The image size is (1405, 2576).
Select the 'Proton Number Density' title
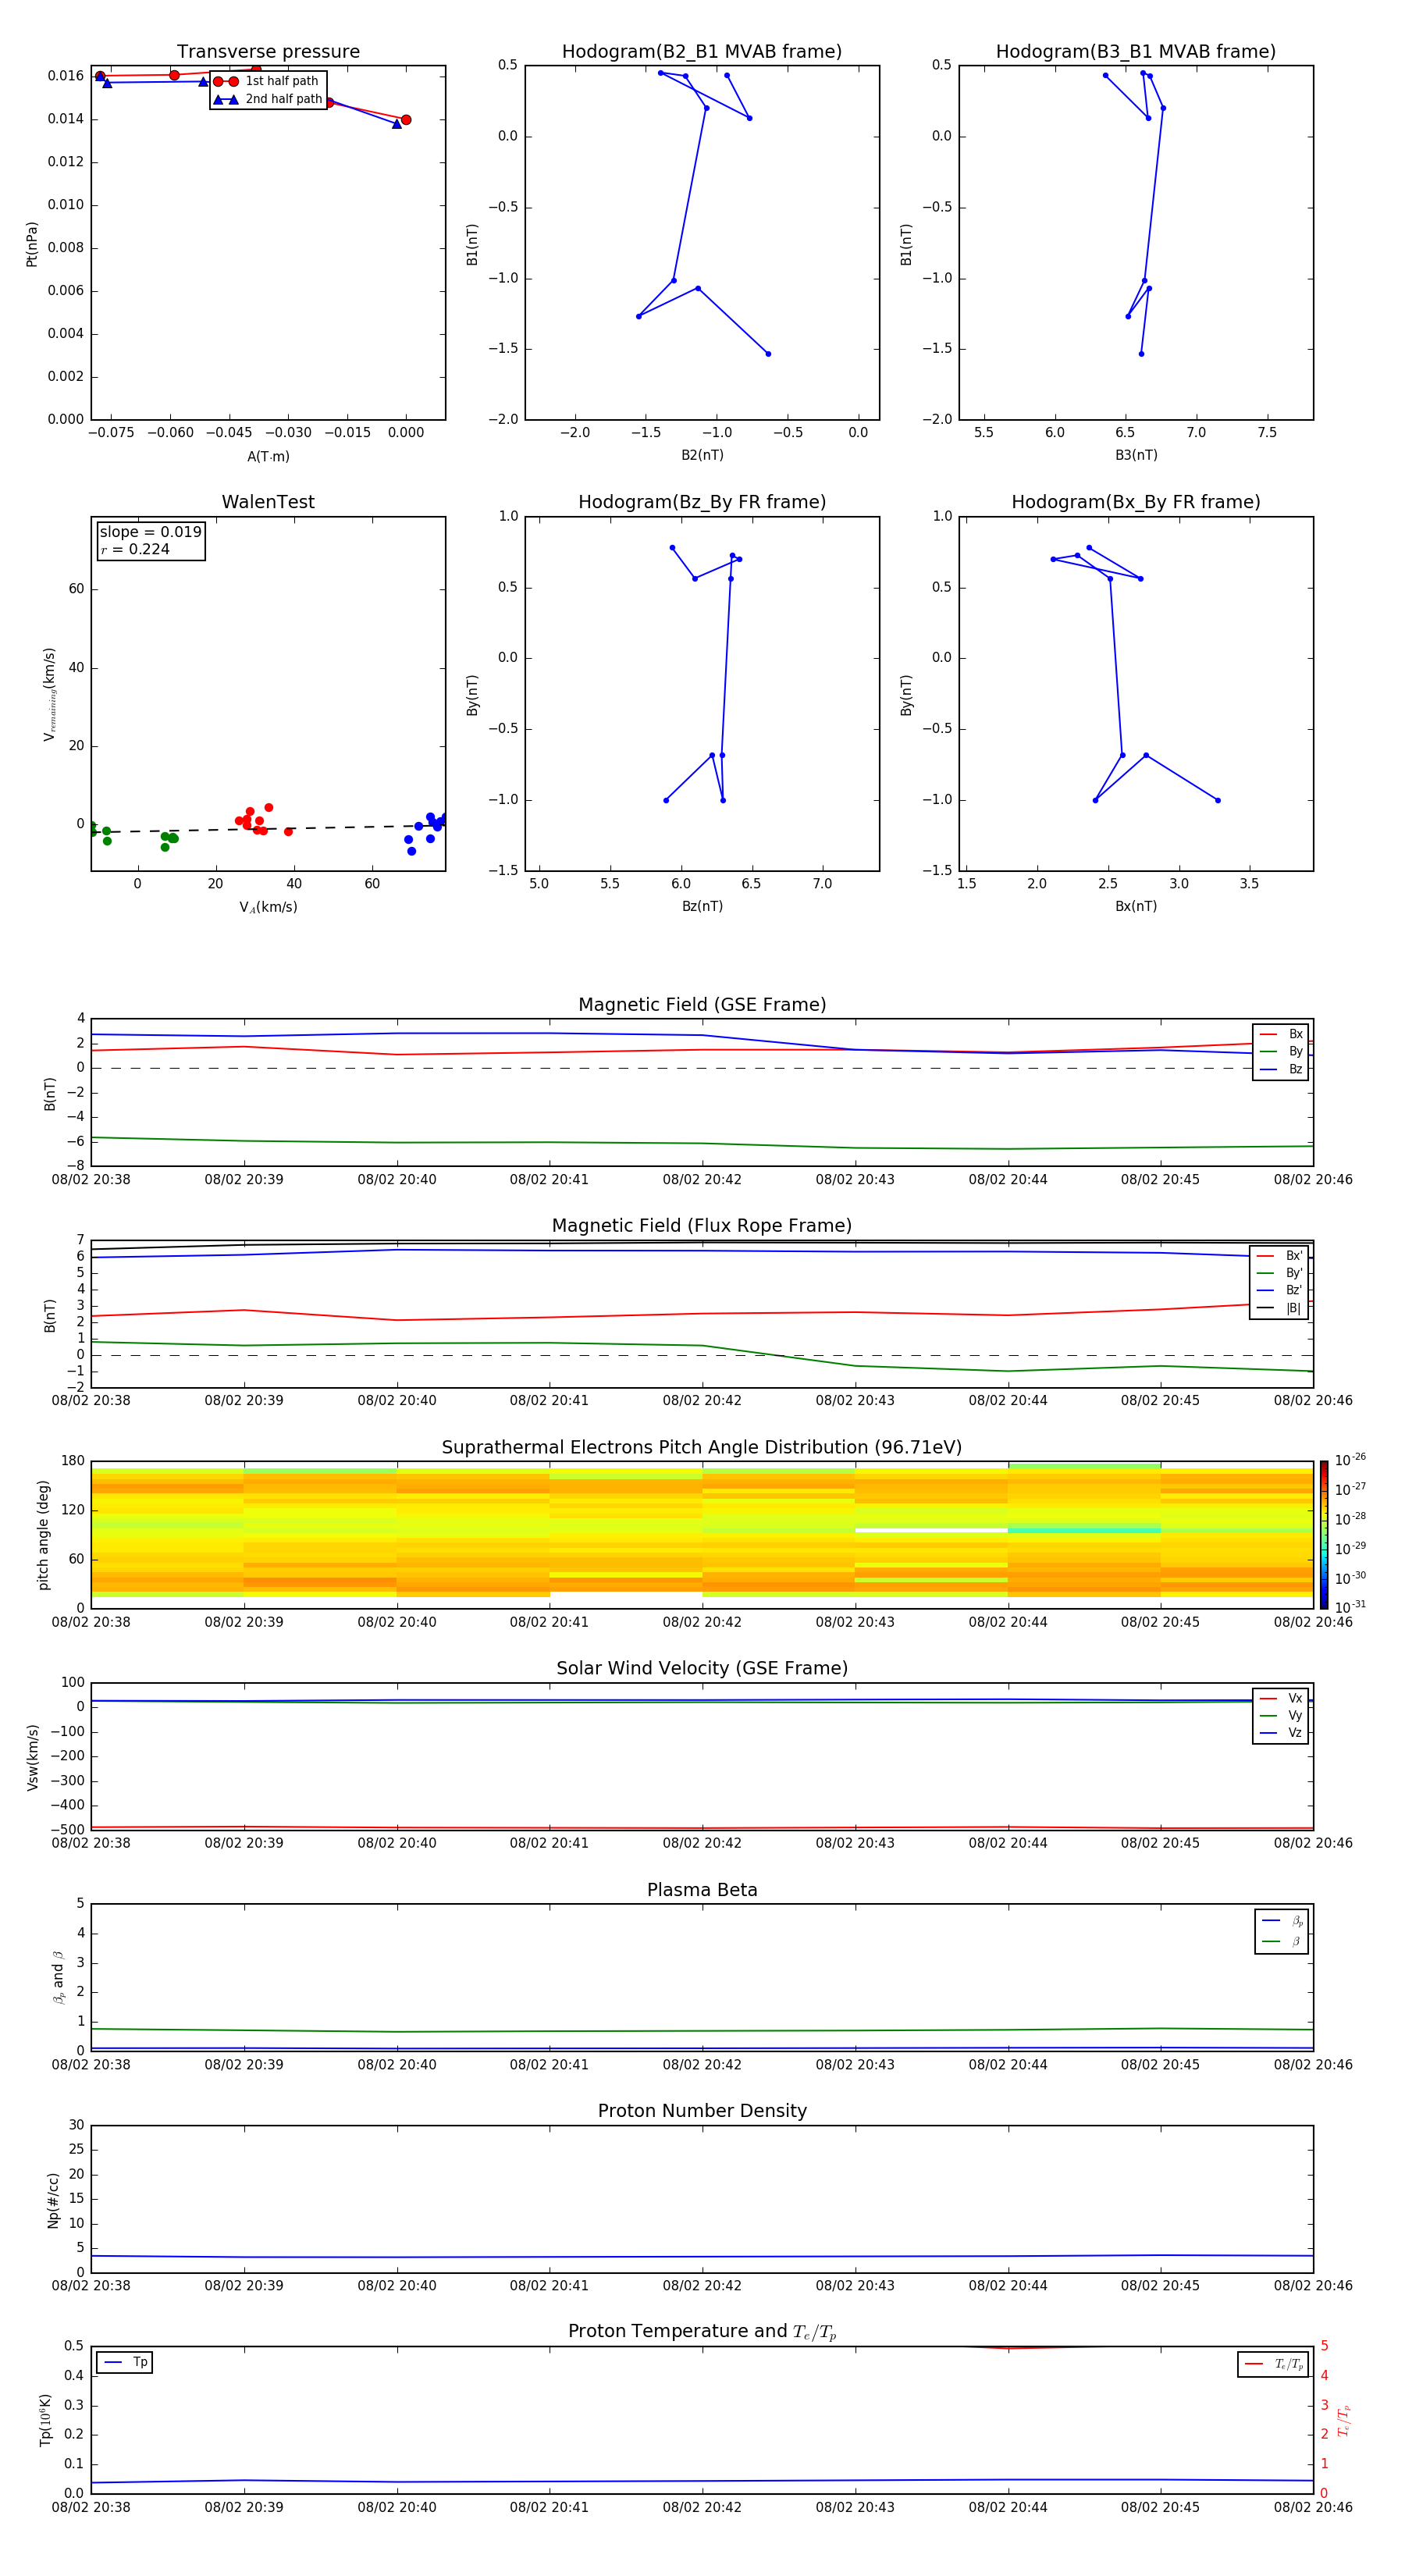702,2111
